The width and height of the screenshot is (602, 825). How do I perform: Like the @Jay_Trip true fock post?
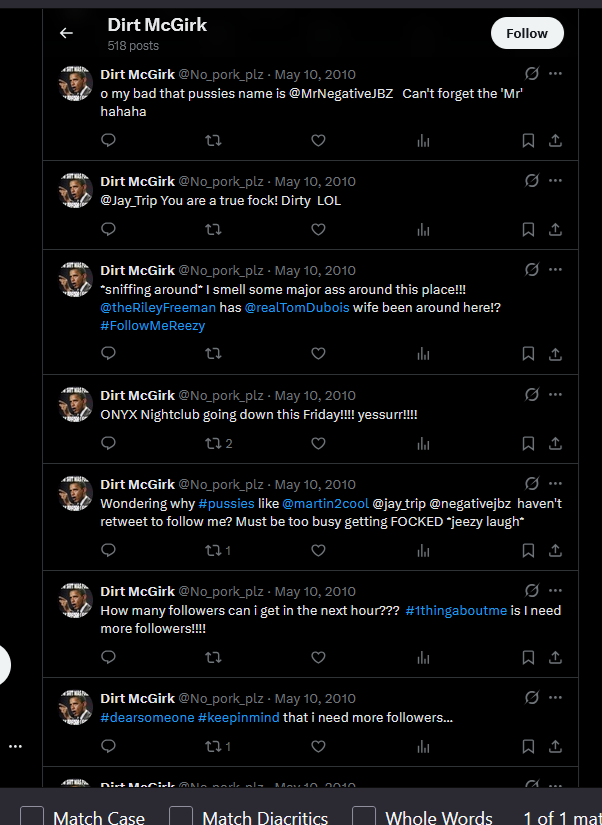[x=318, y=229]
